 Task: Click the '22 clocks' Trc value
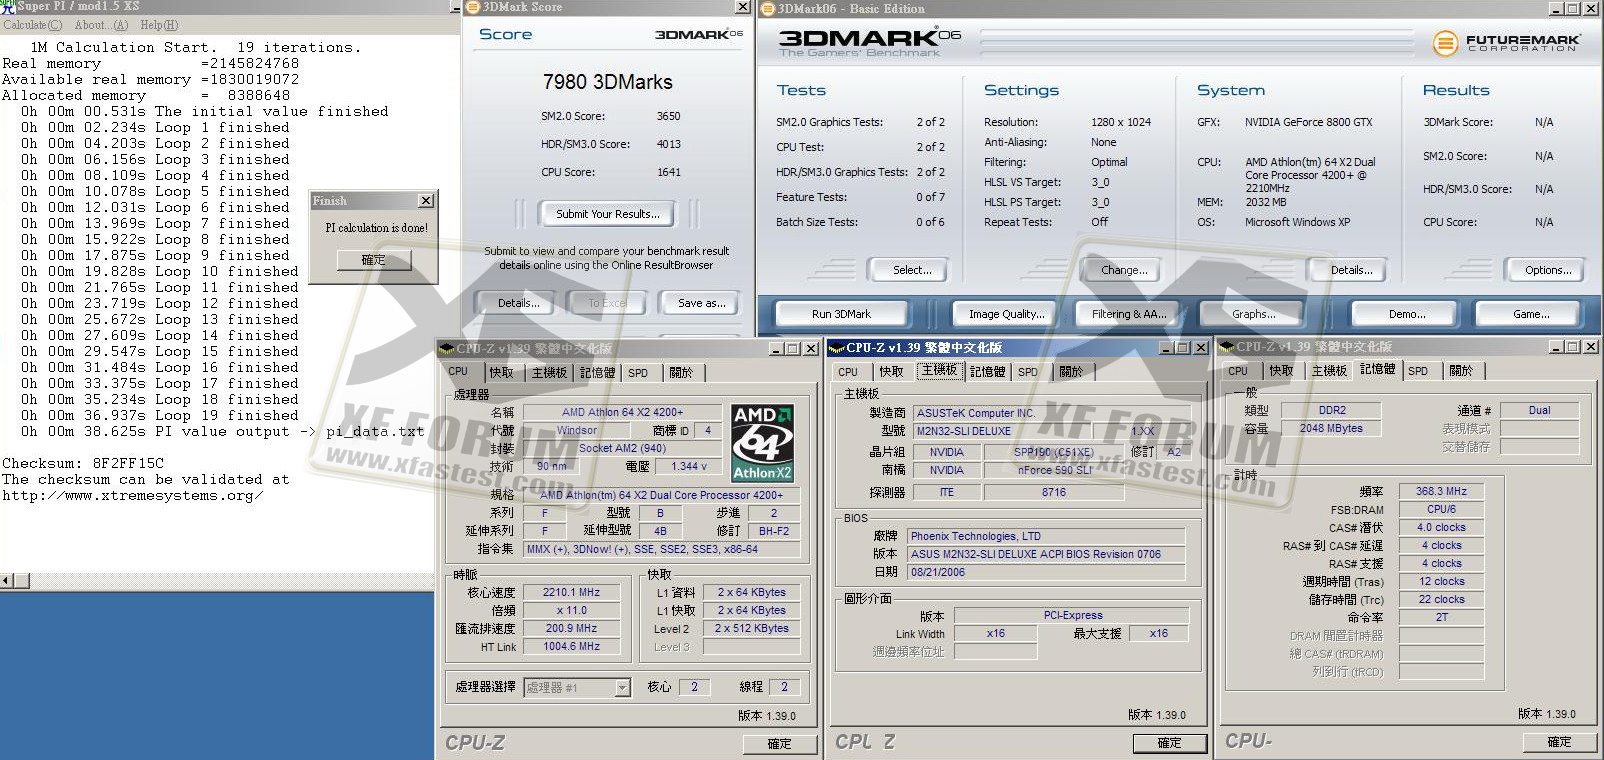[1441, 599]
